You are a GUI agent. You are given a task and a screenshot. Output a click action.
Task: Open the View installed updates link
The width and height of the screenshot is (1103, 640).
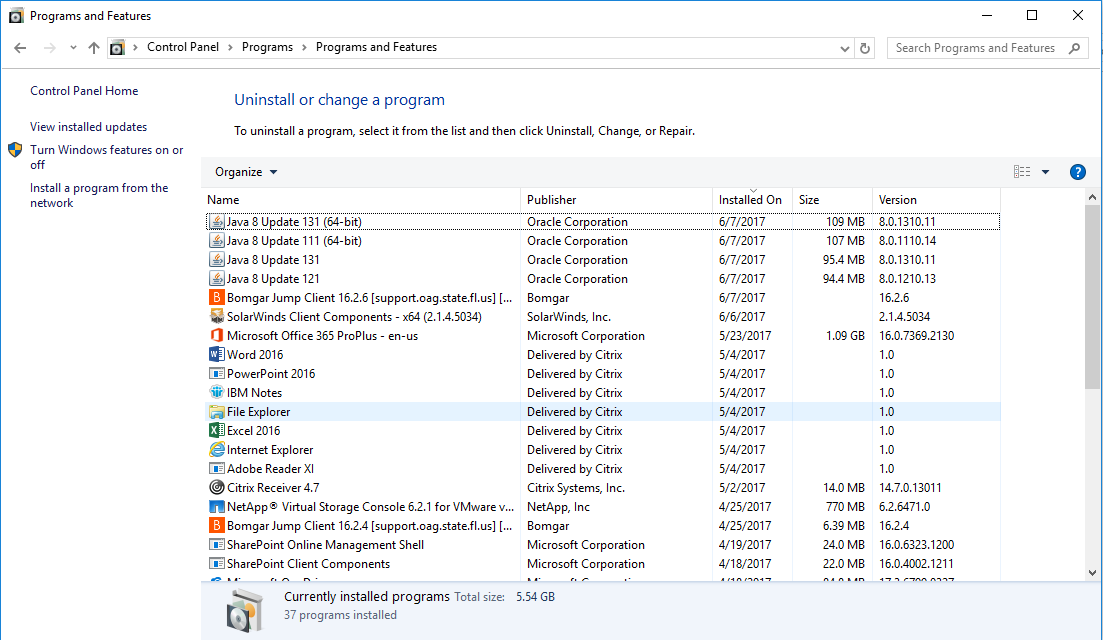pos(89,127)
